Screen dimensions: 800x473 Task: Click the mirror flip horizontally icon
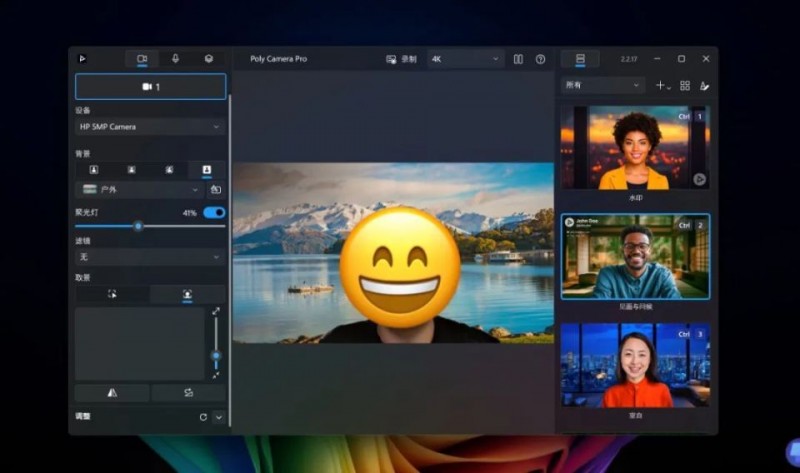pos(112,393)
